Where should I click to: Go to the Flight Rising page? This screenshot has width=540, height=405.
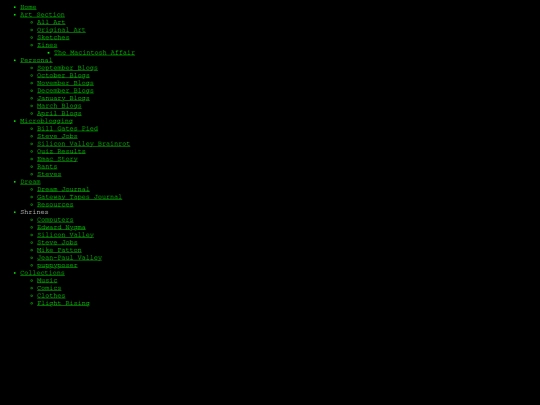pyautogui.click(x=63, y=303)
